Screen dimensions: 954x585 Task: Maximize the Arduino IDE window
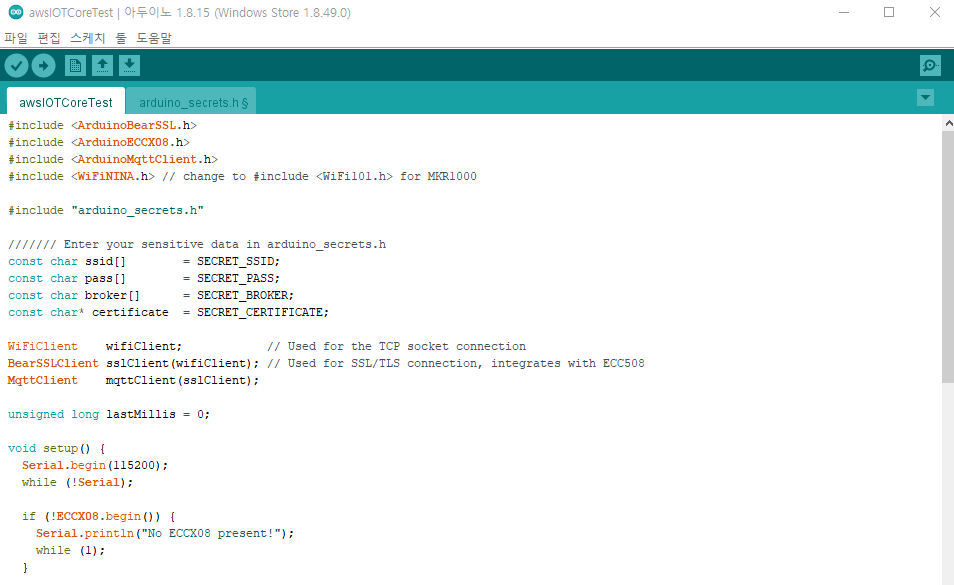pos(889,13)
